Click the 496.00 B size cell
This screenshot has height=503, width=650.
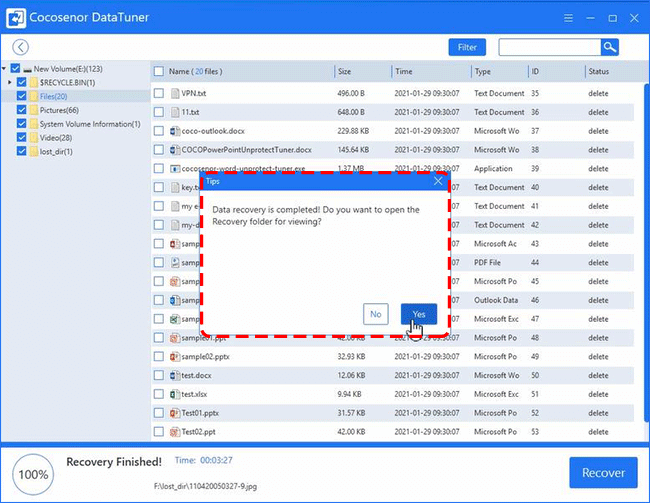pyautogui.click(x=351, y=93)
